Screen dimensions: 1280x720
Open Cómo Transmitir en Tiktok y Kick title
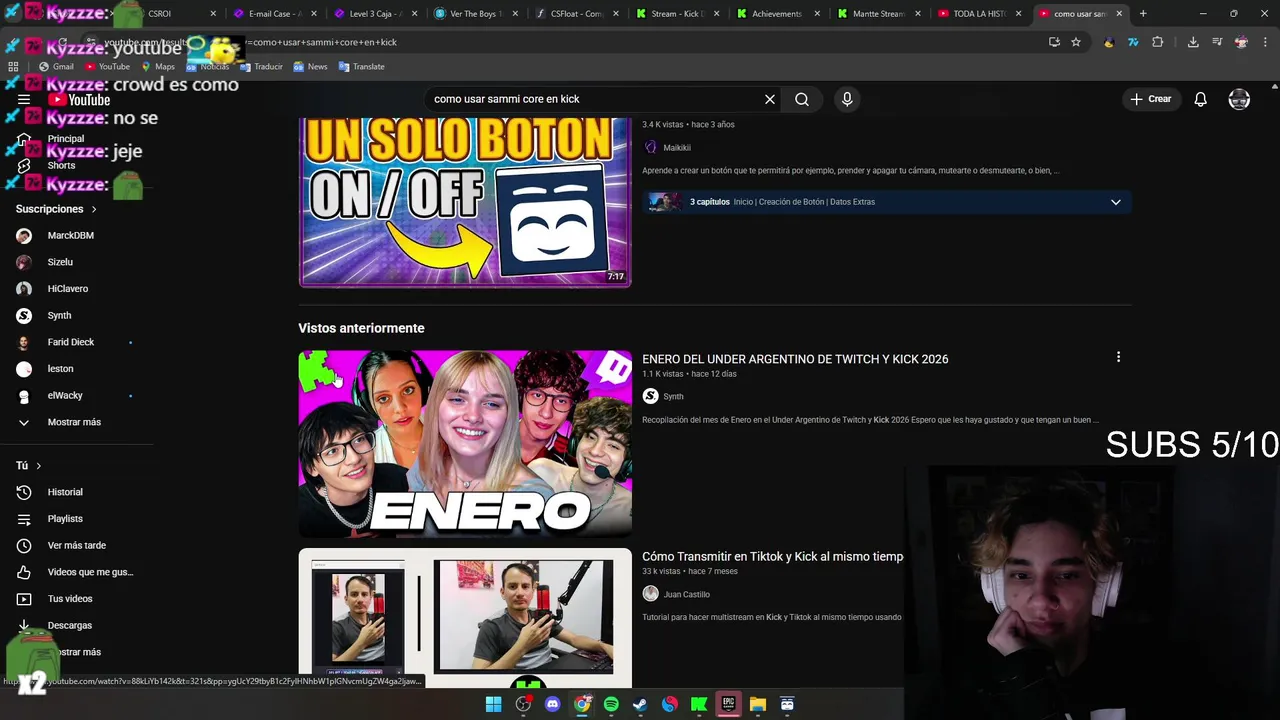point(772,556)
